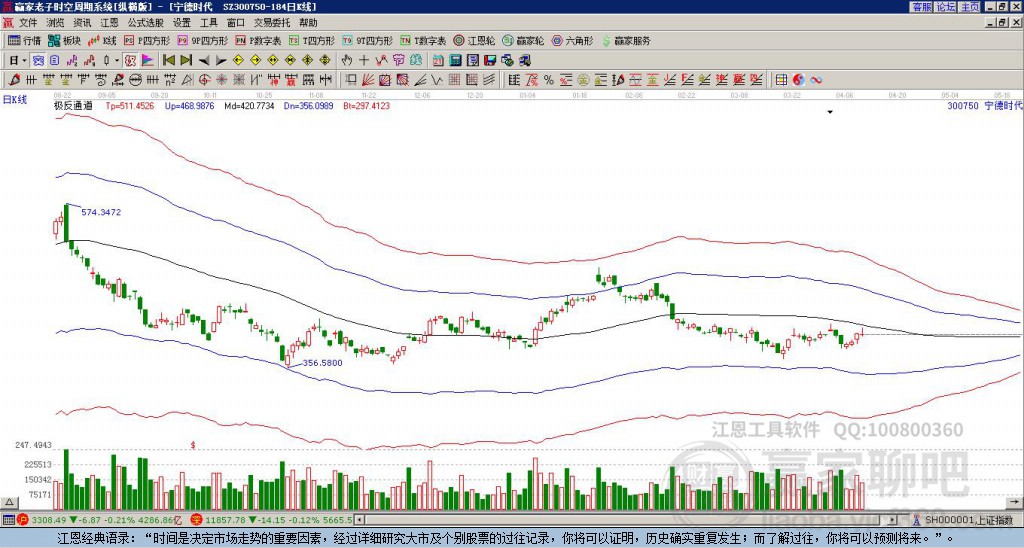Click the V-shaped zigzag line tool

(x=437, y=80)
